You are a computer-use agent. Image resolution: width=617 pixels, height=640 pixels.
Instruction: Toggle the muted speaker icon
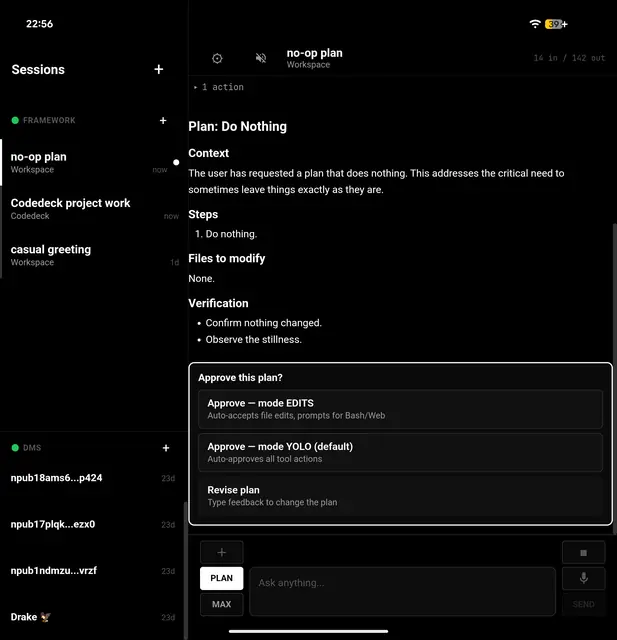(261, 58)
